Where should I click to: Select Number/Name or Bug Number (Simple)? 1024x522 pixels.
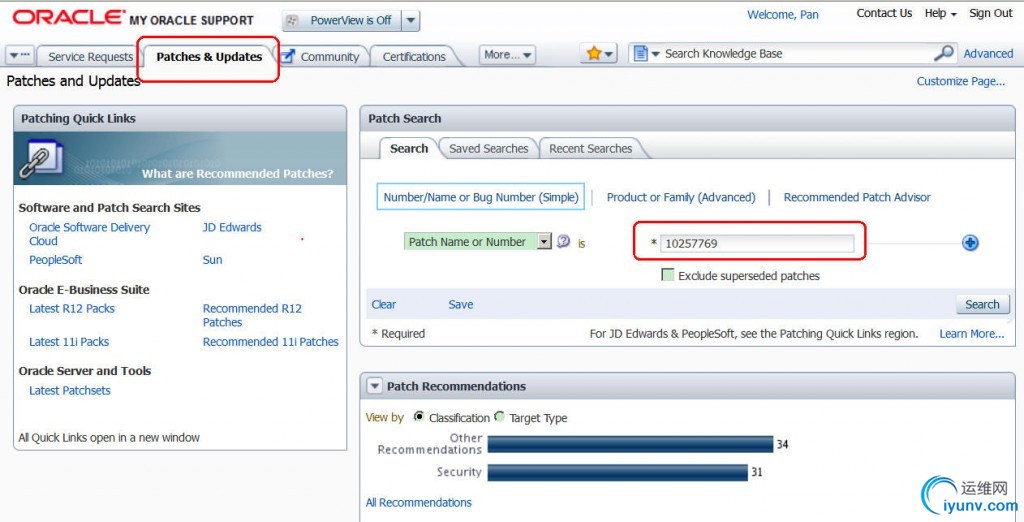481,197
